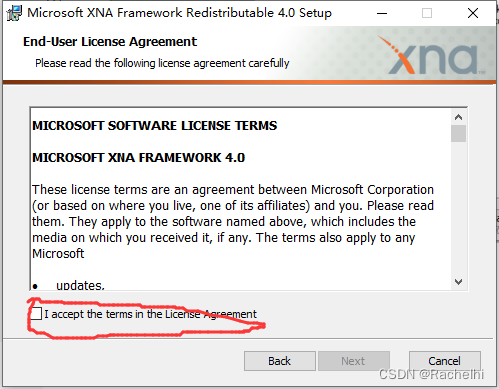Click the greyed-out Next button
The image size is (499, 389).
353,361
